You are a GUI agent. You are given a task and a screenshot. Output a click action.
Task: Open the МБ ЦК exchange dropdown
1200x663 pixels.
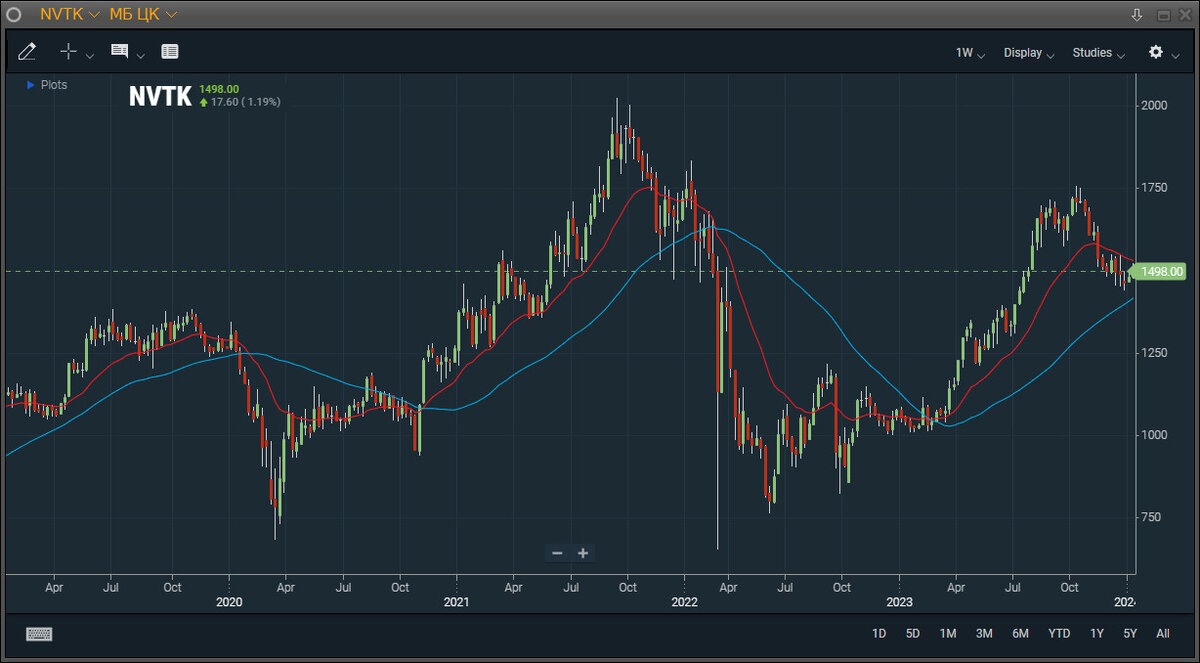tap(144, 14)
